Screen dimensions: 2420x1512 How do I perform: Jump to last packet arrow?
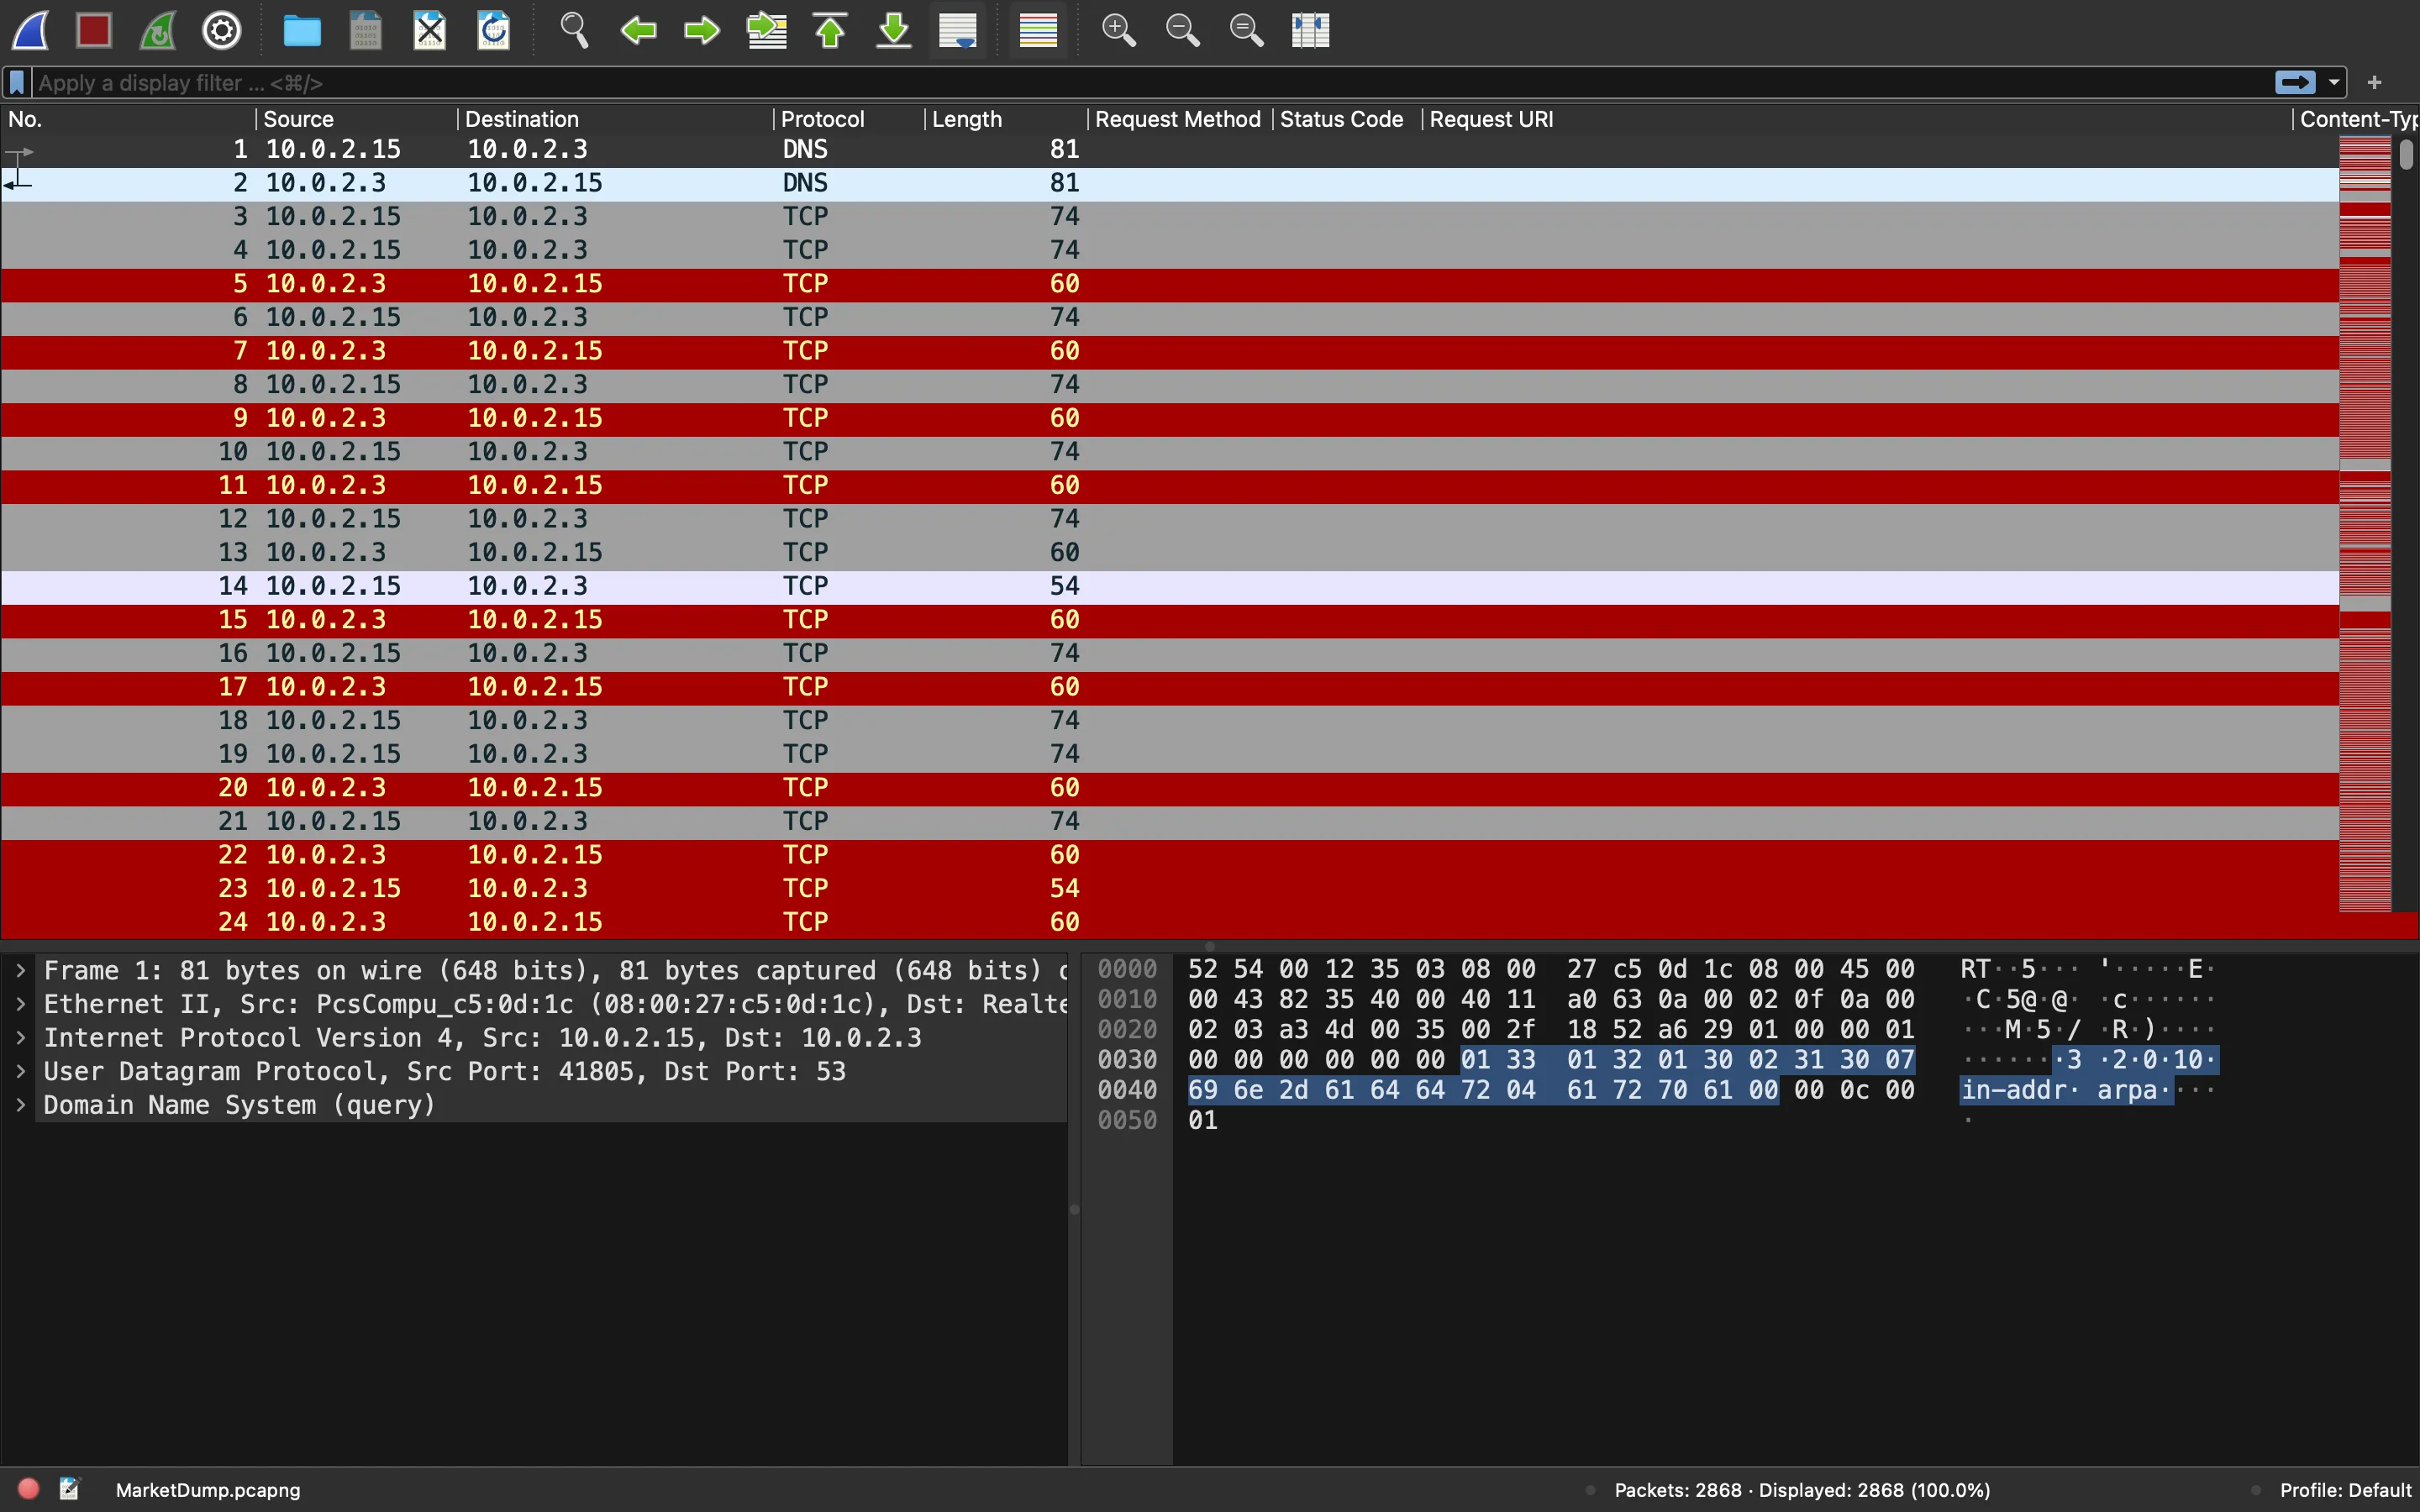(894, 30)
